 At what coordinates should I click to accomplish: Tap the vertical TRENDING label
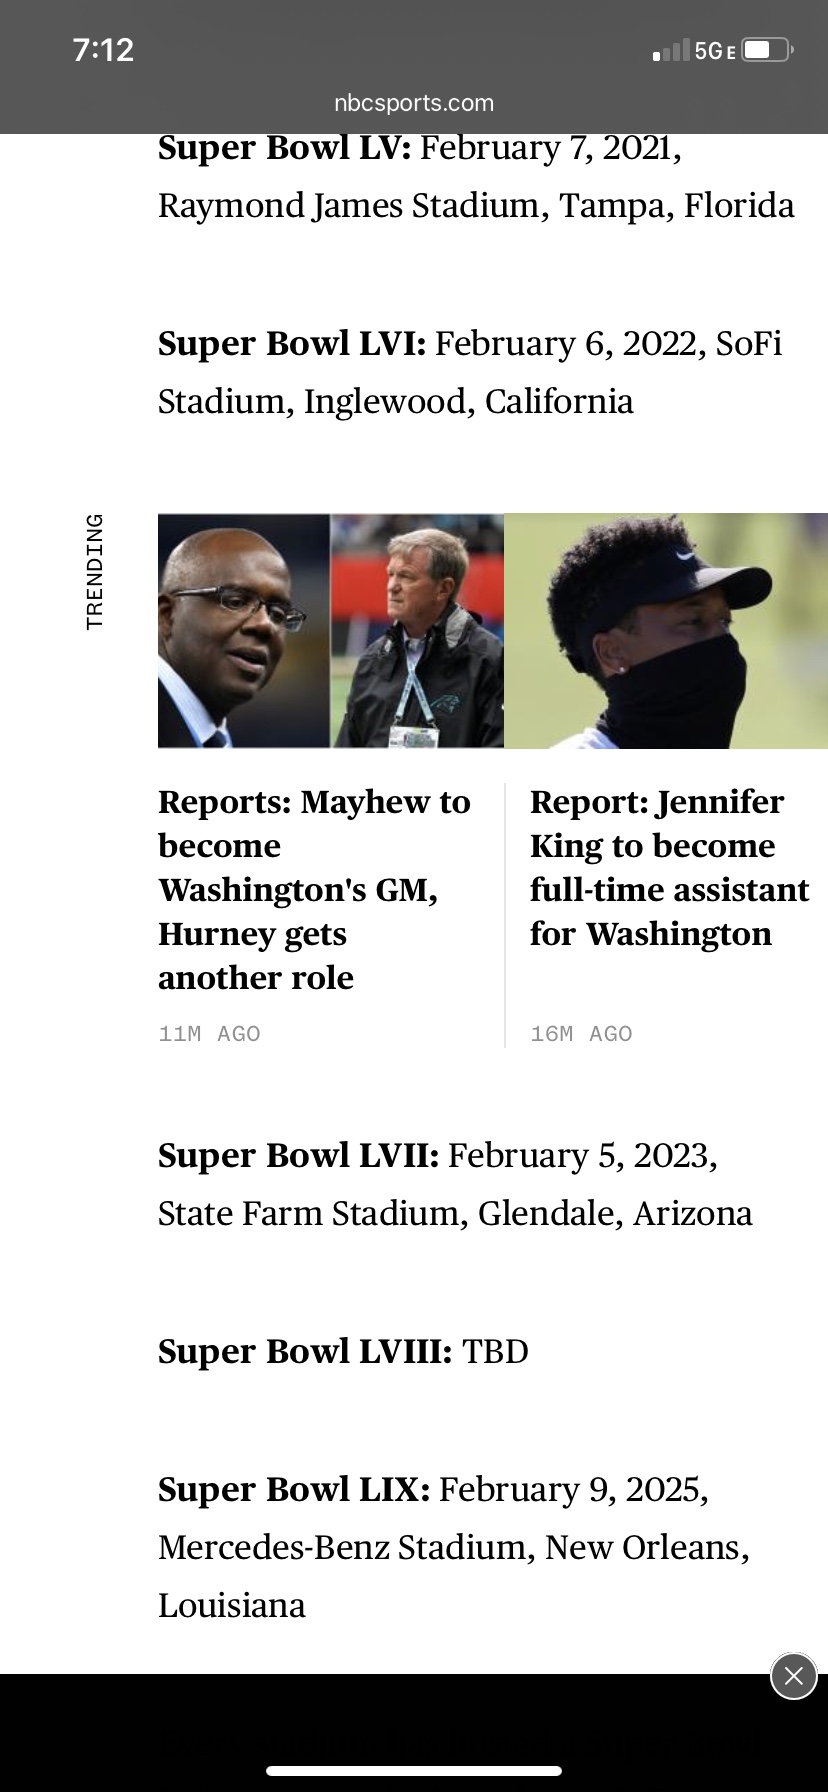(95, 571)
